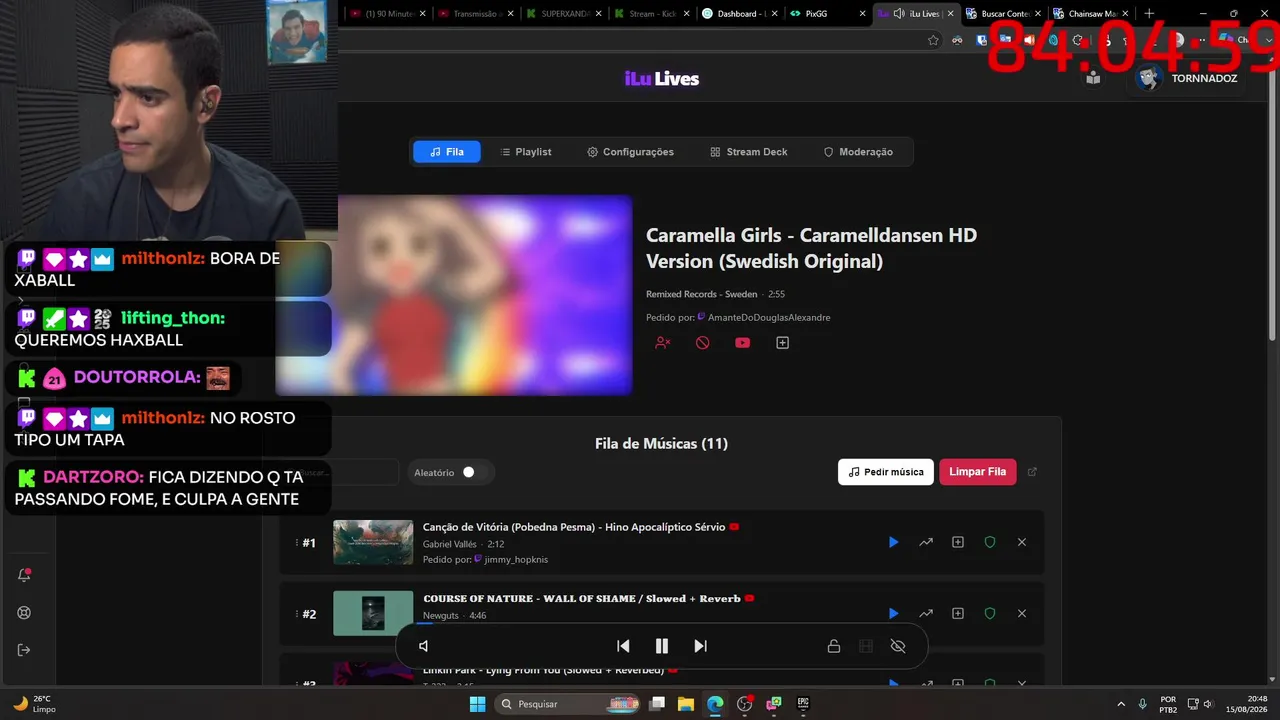Click the drag handle for song #1
The width and height of the screenshot is (1280, 720).
point(297,542)
